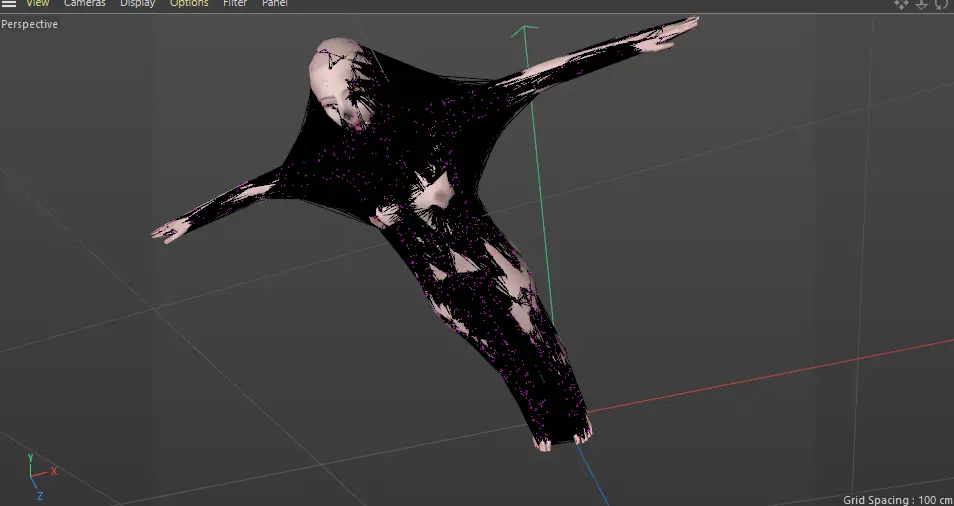
Task: Click the Perspective viewport label
Action: (x=30, y=24)
